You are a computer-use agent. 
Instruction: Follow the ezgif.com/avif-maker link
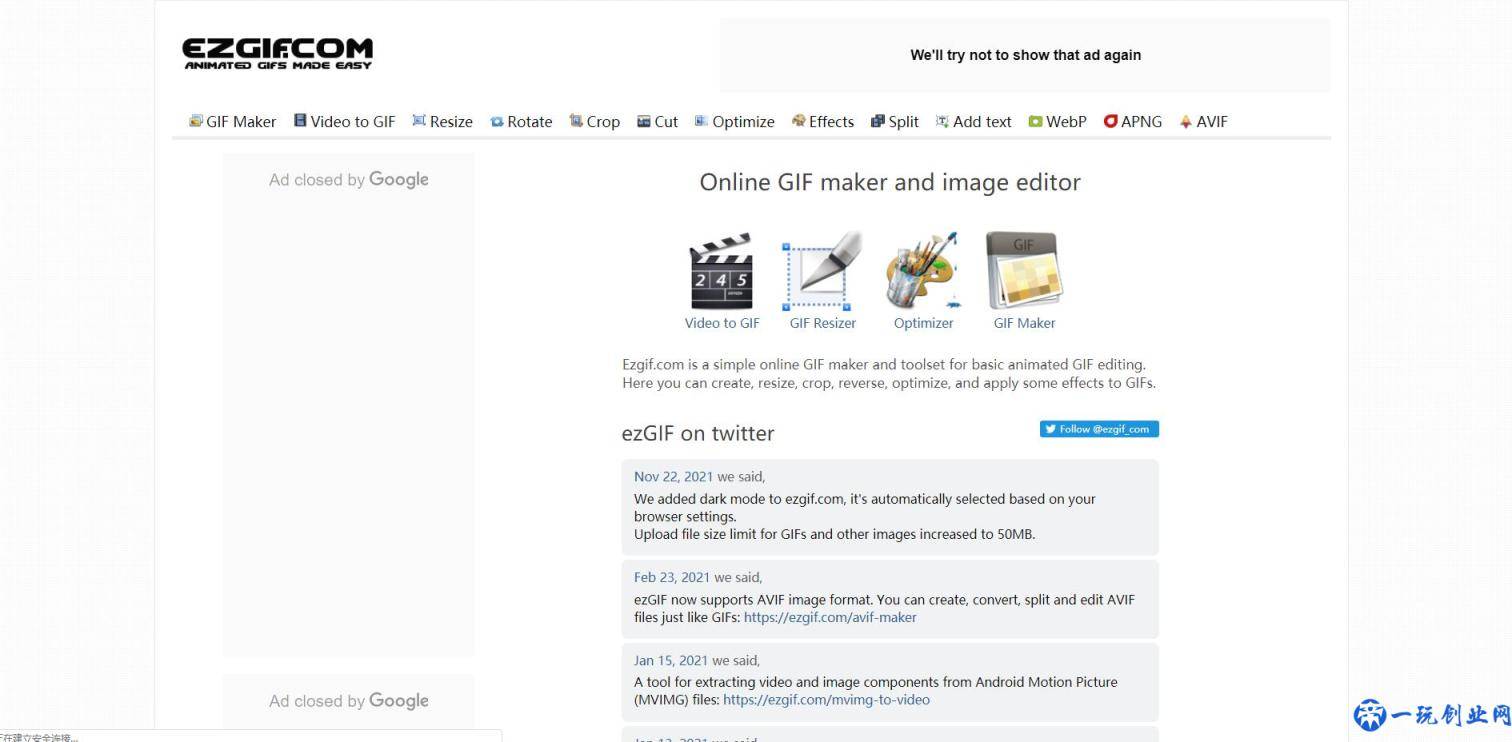pyautogui.click(x=830, y=617)
